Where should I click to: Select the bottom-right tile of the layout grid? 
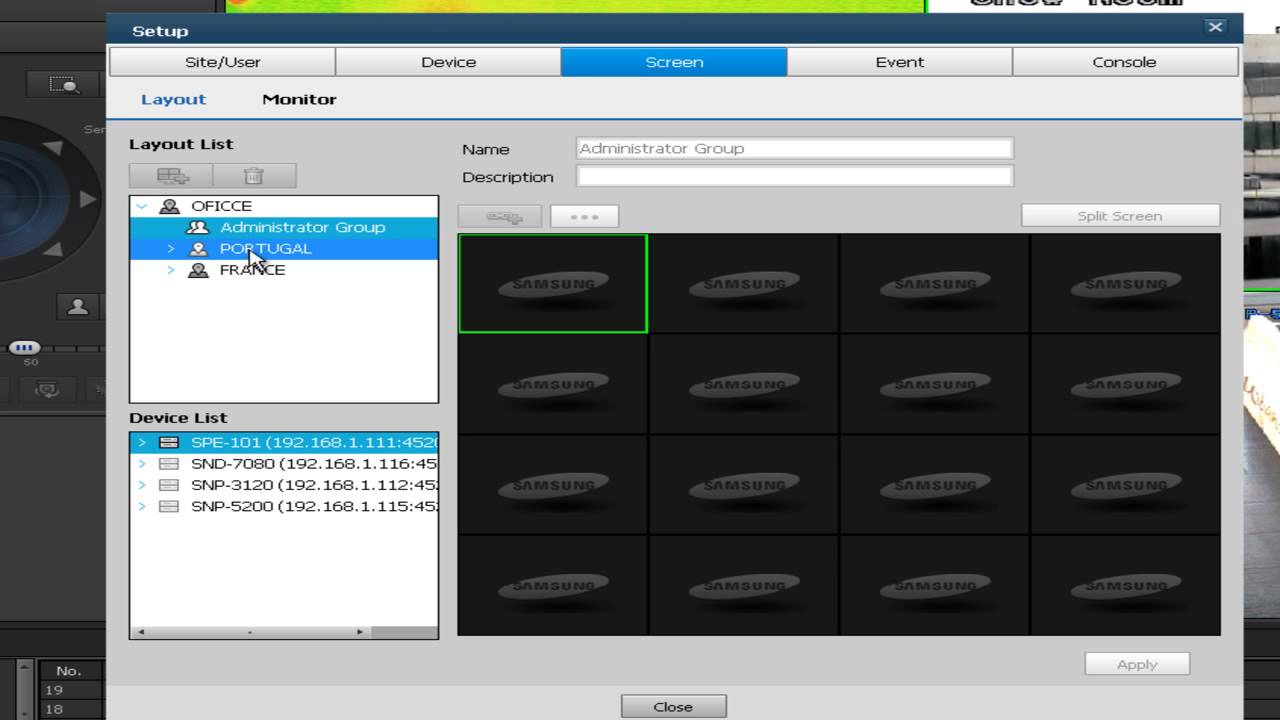click(1125, 585)
